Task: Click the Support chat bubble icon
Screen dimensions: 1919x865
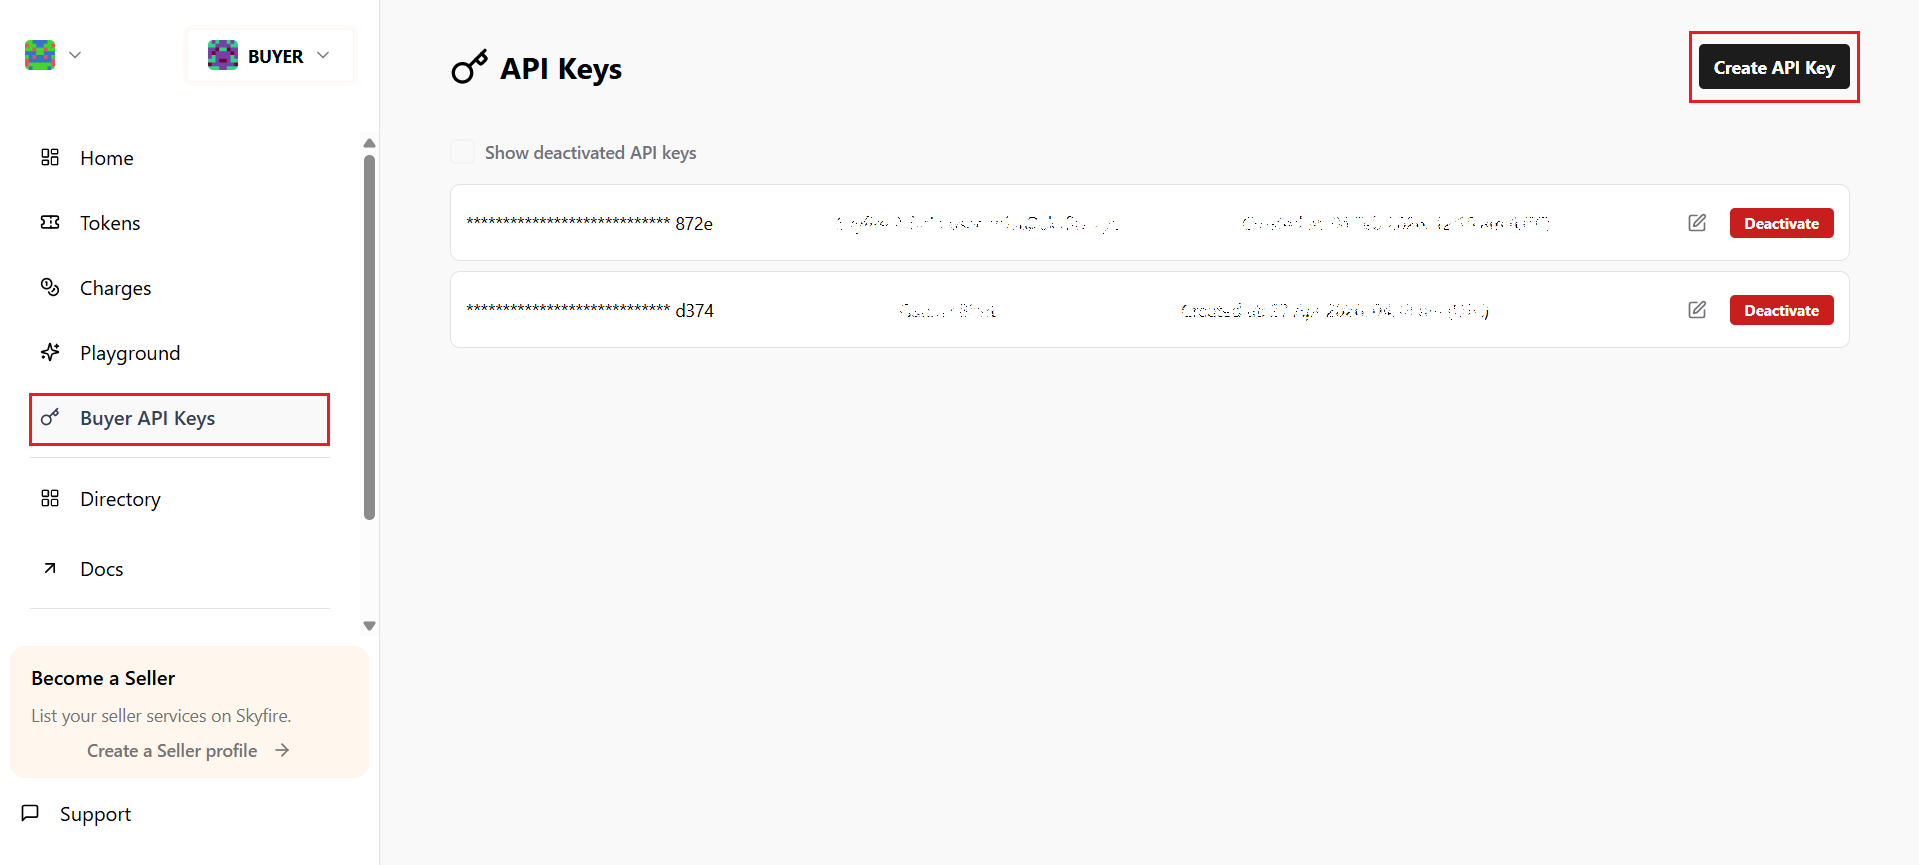Action: 31,813
